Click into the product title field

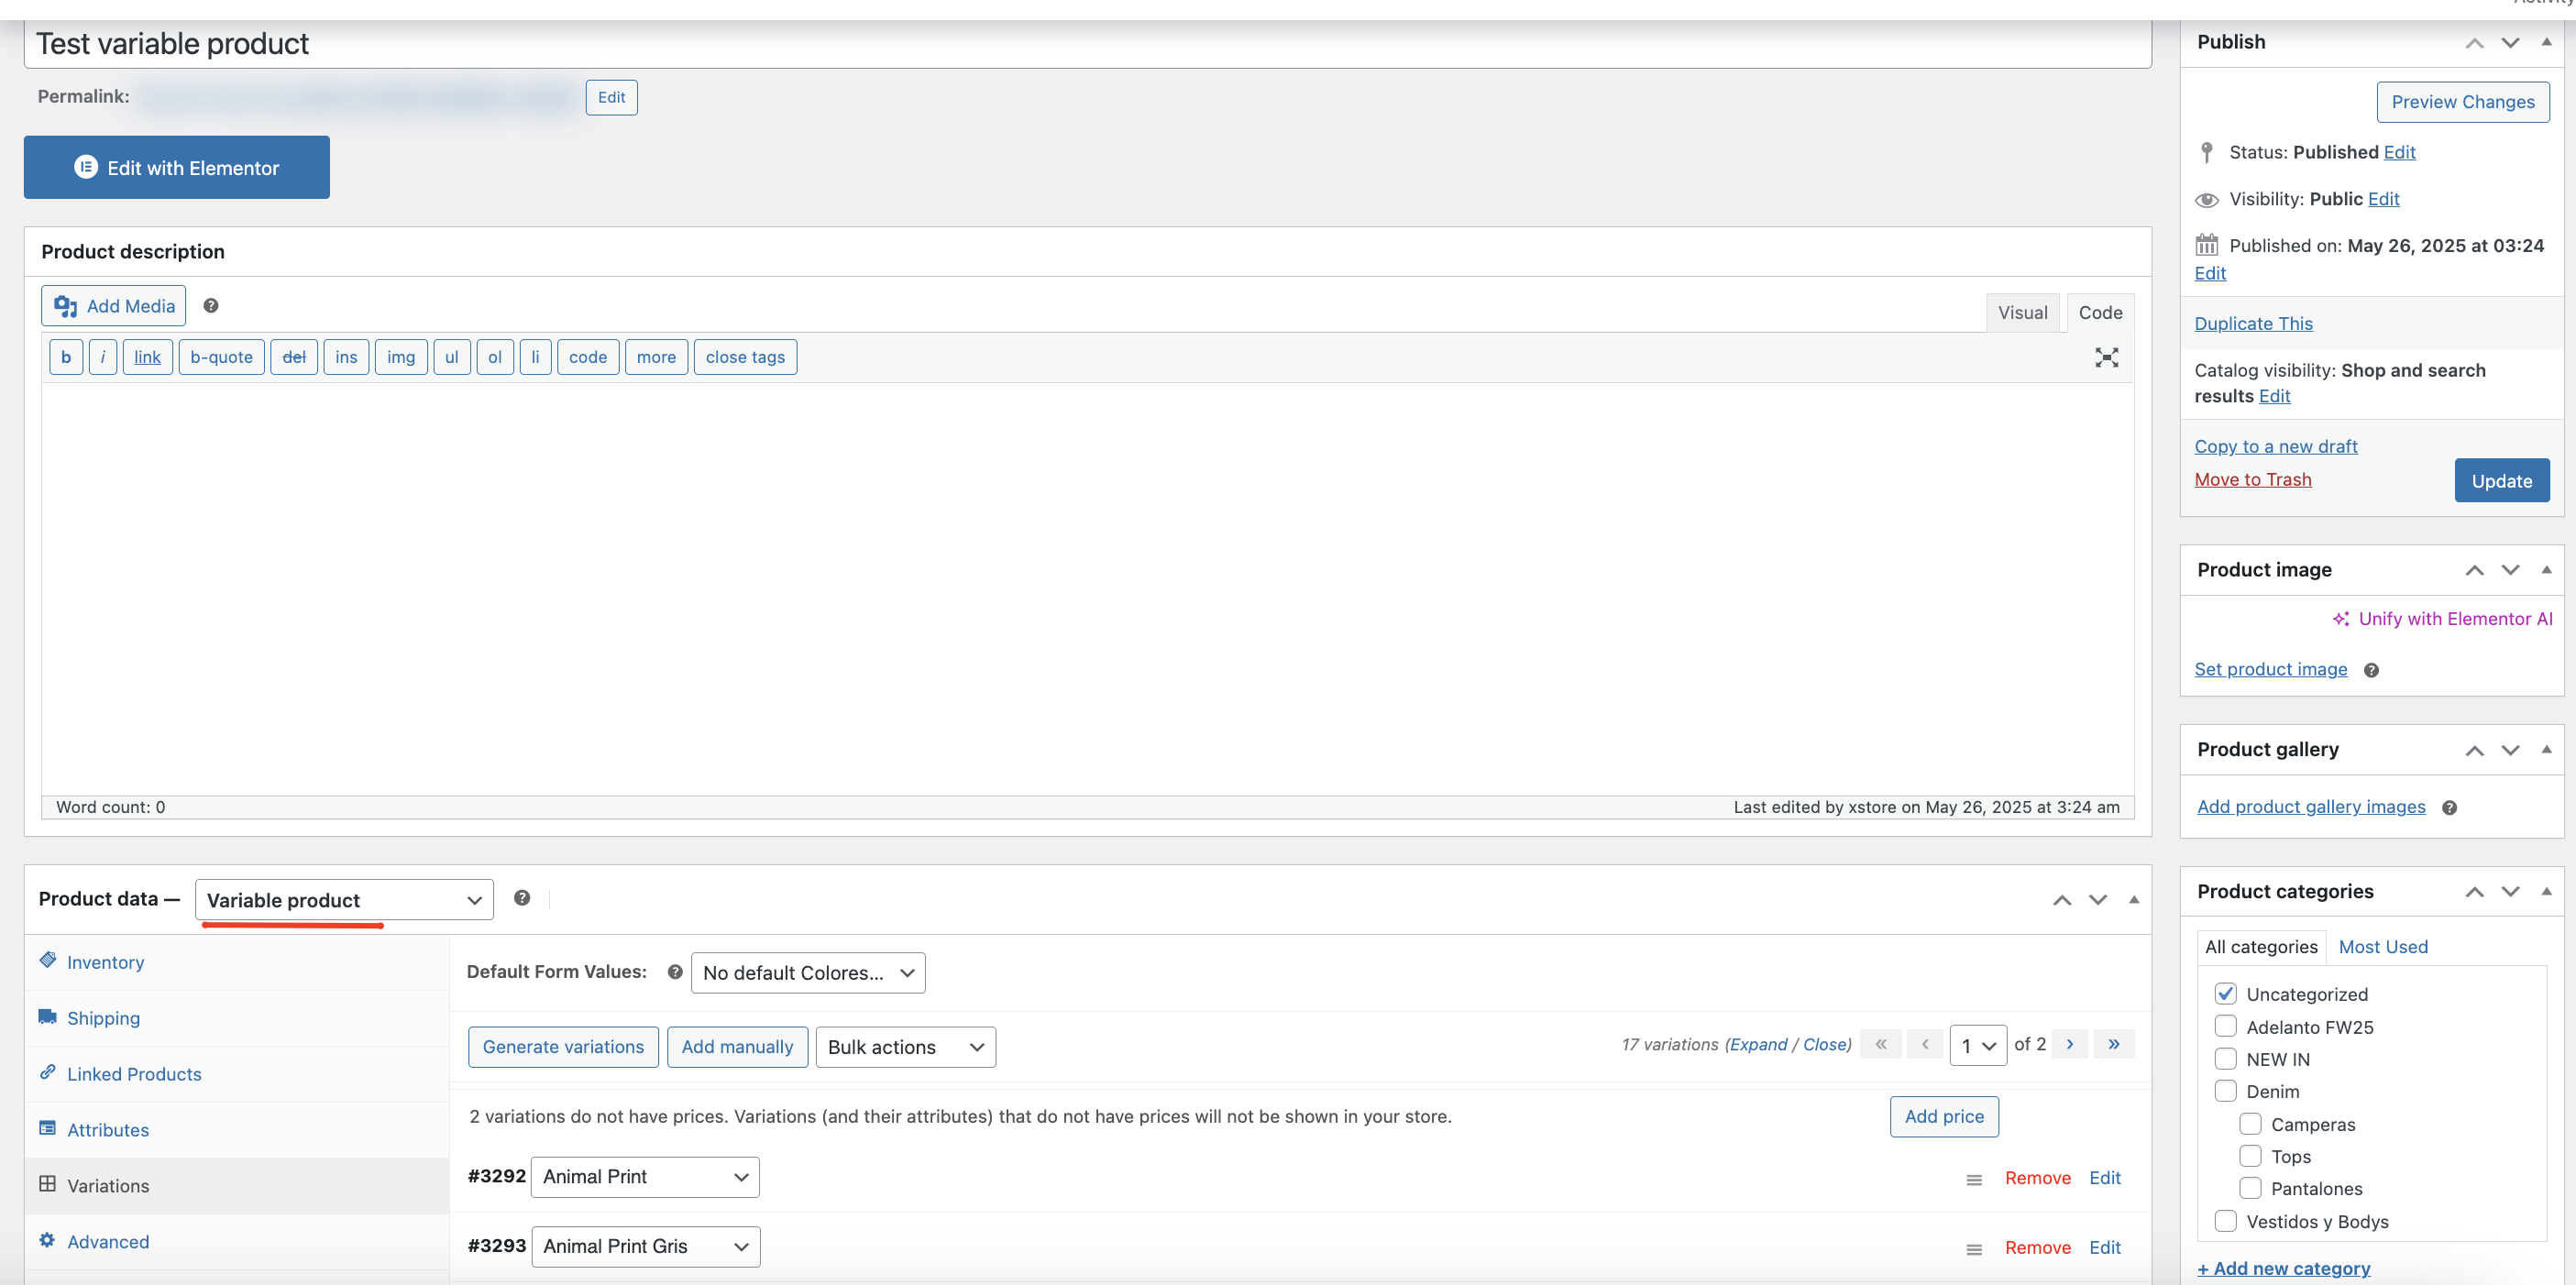1087,44
